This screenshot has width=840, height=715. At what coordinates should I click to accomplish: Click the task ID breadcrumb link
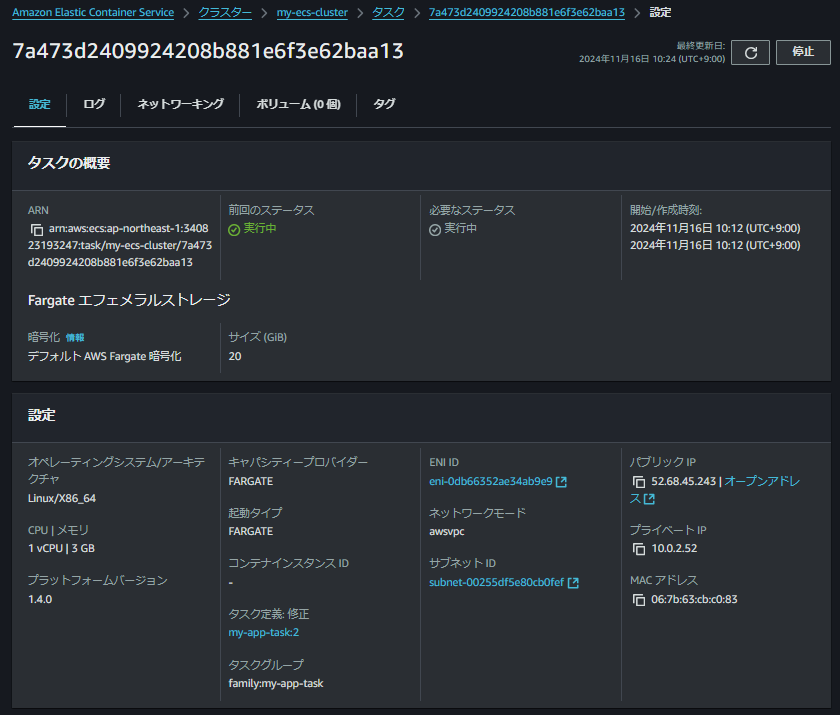point(527,12)
